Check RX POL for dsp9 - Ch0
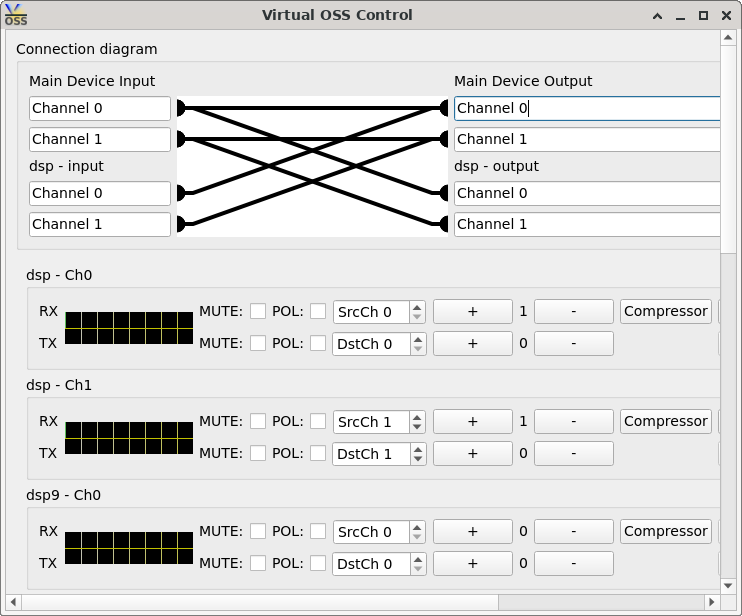Image resolution: width=742 pixels, height=616 pixels. pos(318,531)
